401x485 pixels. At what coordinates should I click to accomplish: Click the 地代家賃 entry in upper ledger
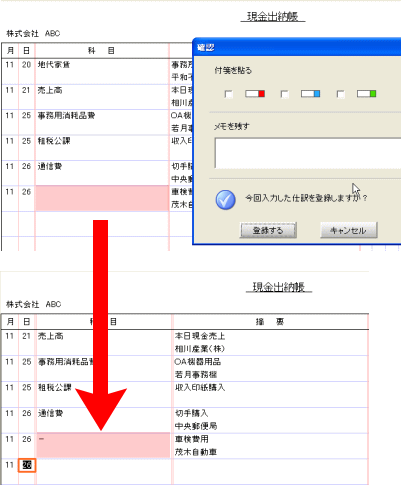(54, 65)
